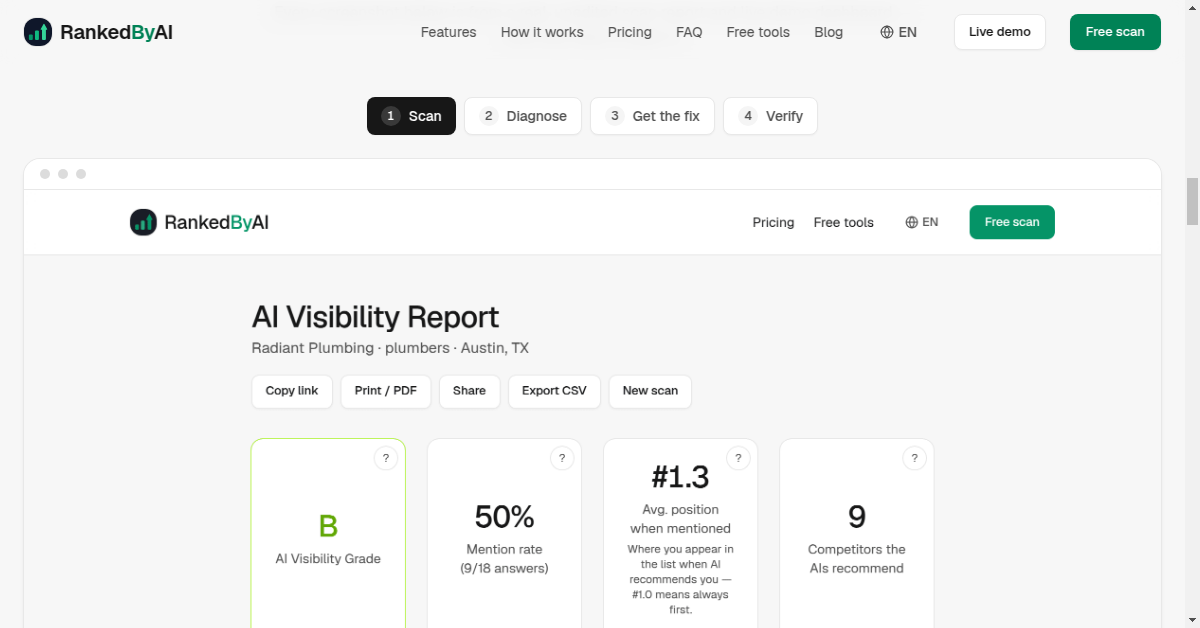This screenshot has height=628, width=1200.
Task: Click the #1.3 average position value
Action: pyautogui.click(x=680, y=477)
